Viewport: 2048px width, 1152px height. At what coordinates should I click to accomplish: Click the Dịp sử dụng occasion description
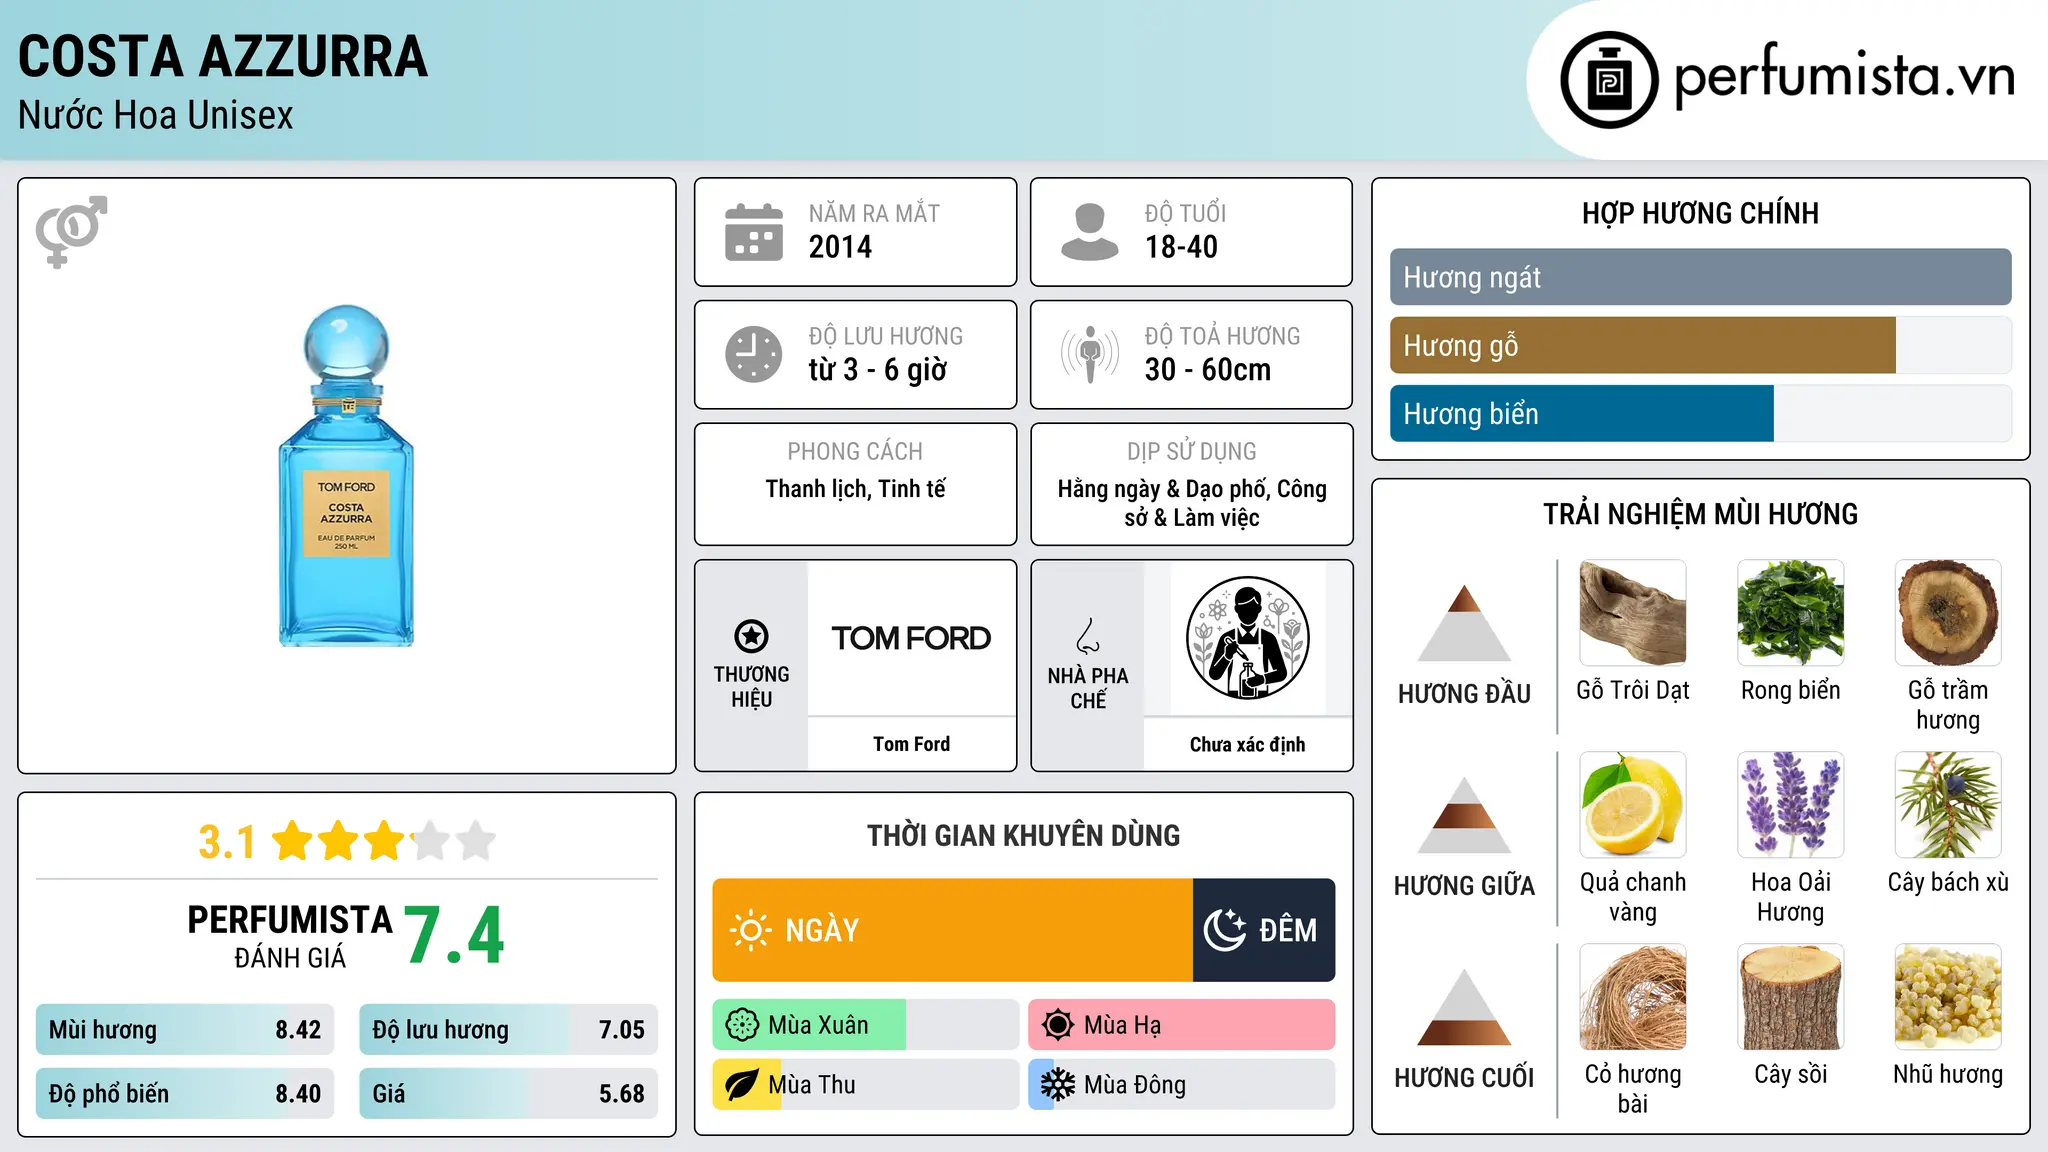pos(1192,503)
